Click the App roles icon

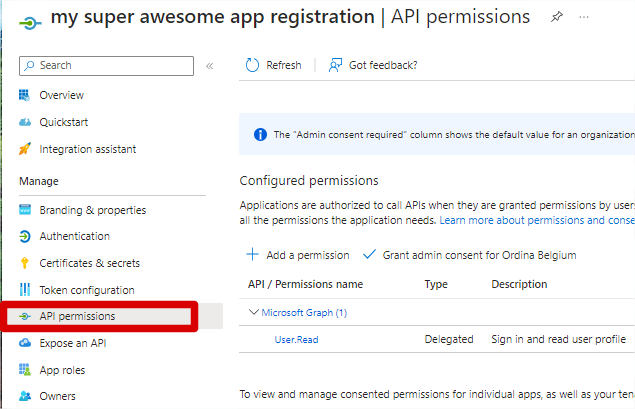[x=25, y=370]
